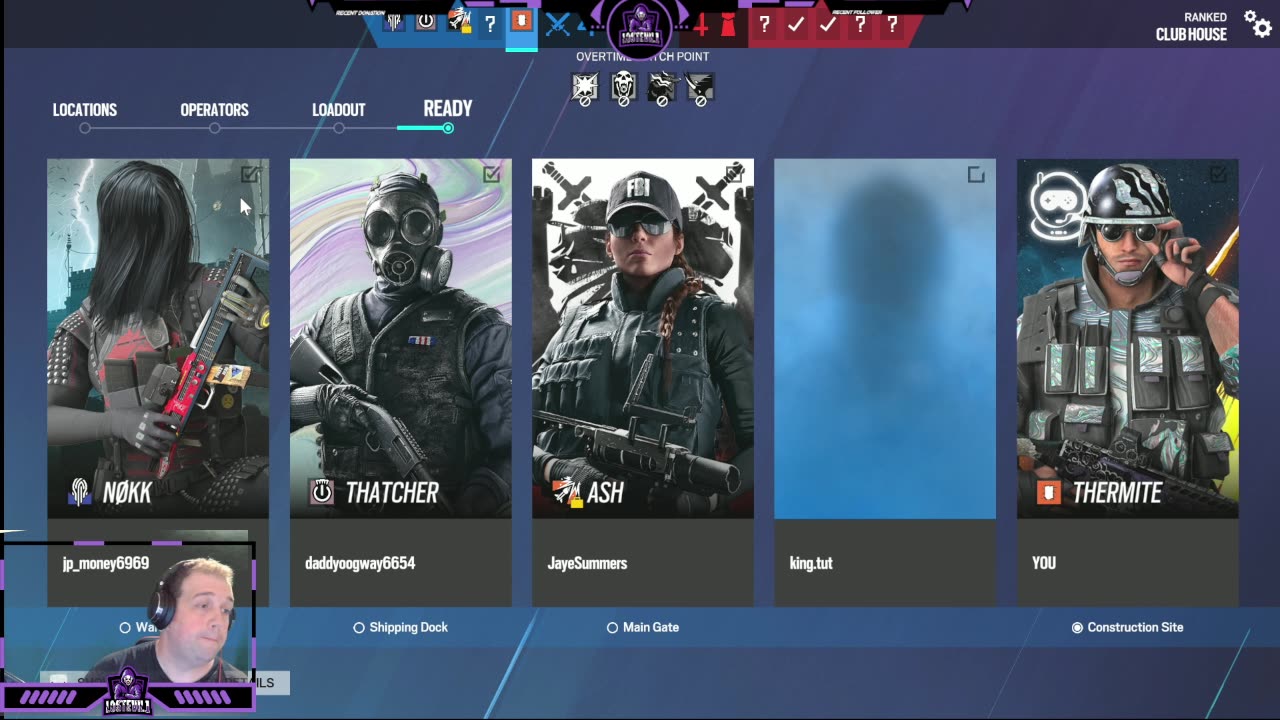Click the blue crossed swords attacker icon
Screen dimensions: 1280x720
coord(557,24)
